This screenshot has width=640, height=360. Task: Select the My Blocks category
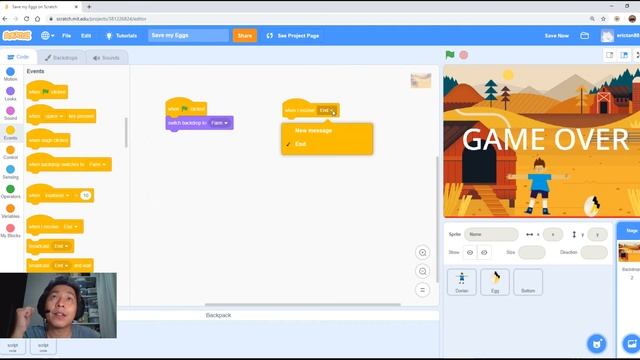(11, 231)
